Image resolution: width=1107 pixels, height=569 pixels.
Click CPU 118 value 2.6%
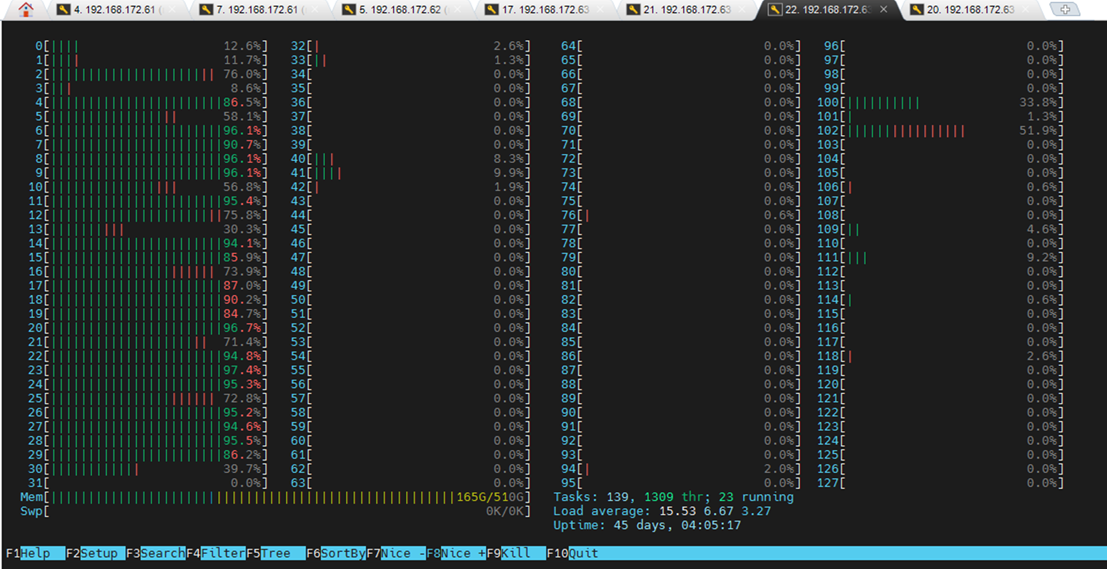[1042, 357]
